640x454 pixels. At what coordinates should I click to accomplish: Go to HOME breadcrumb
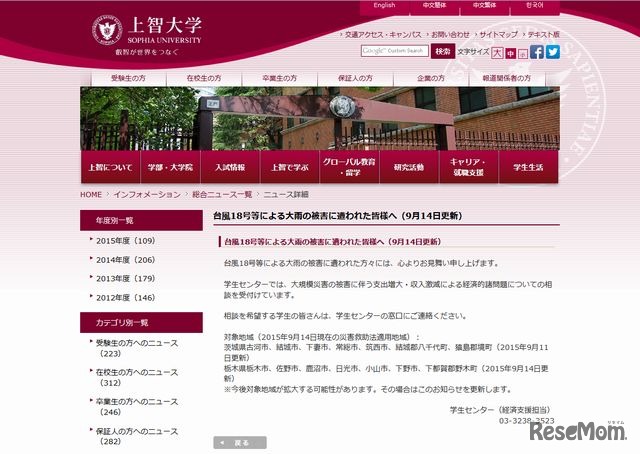(x=91, y=195)
